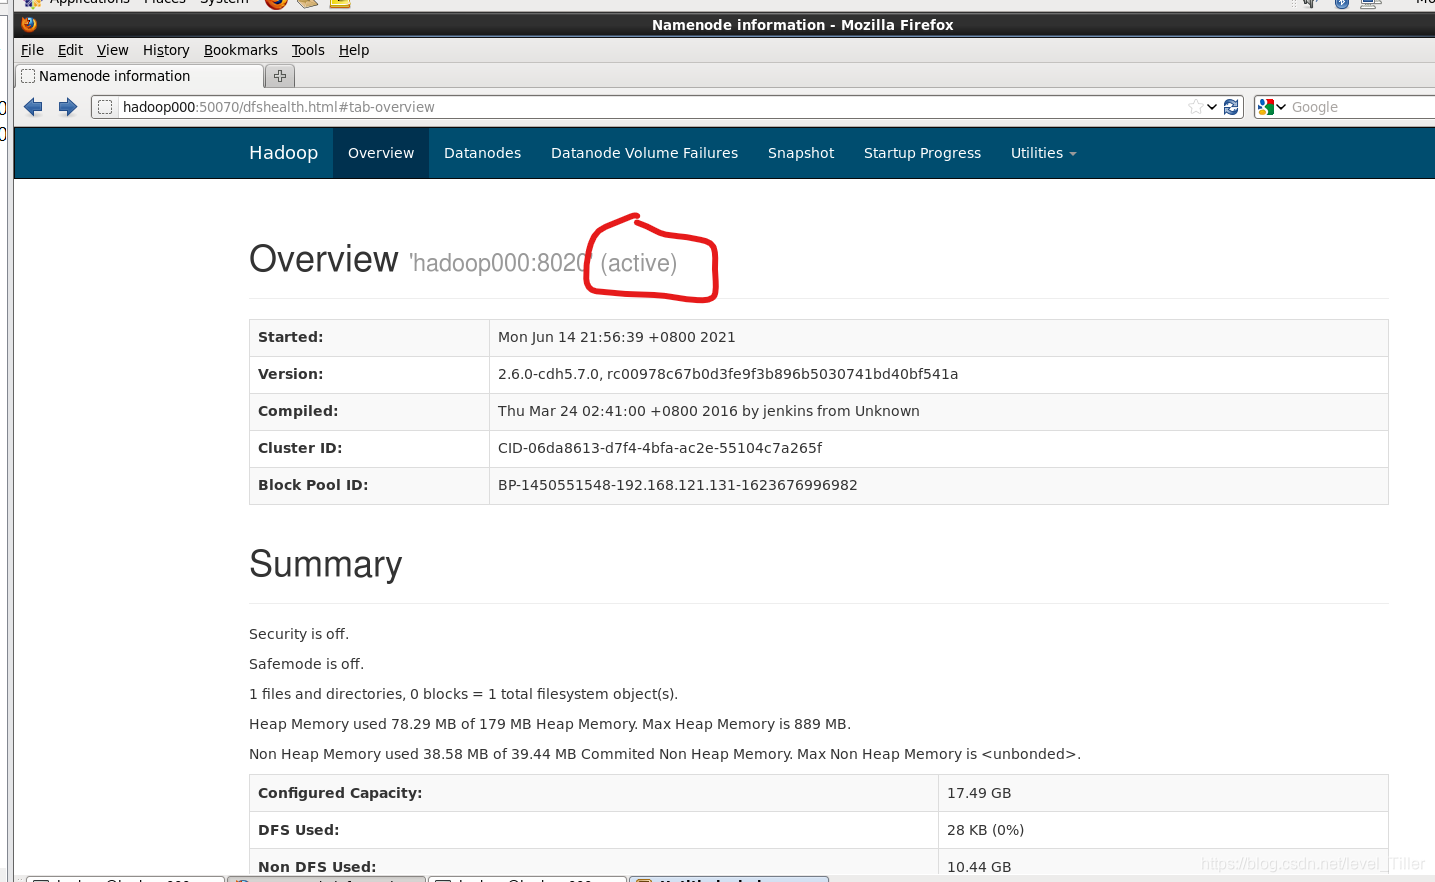Open the View menu
This screenshot has width=1435, height=882.
[x=112, y=50]
